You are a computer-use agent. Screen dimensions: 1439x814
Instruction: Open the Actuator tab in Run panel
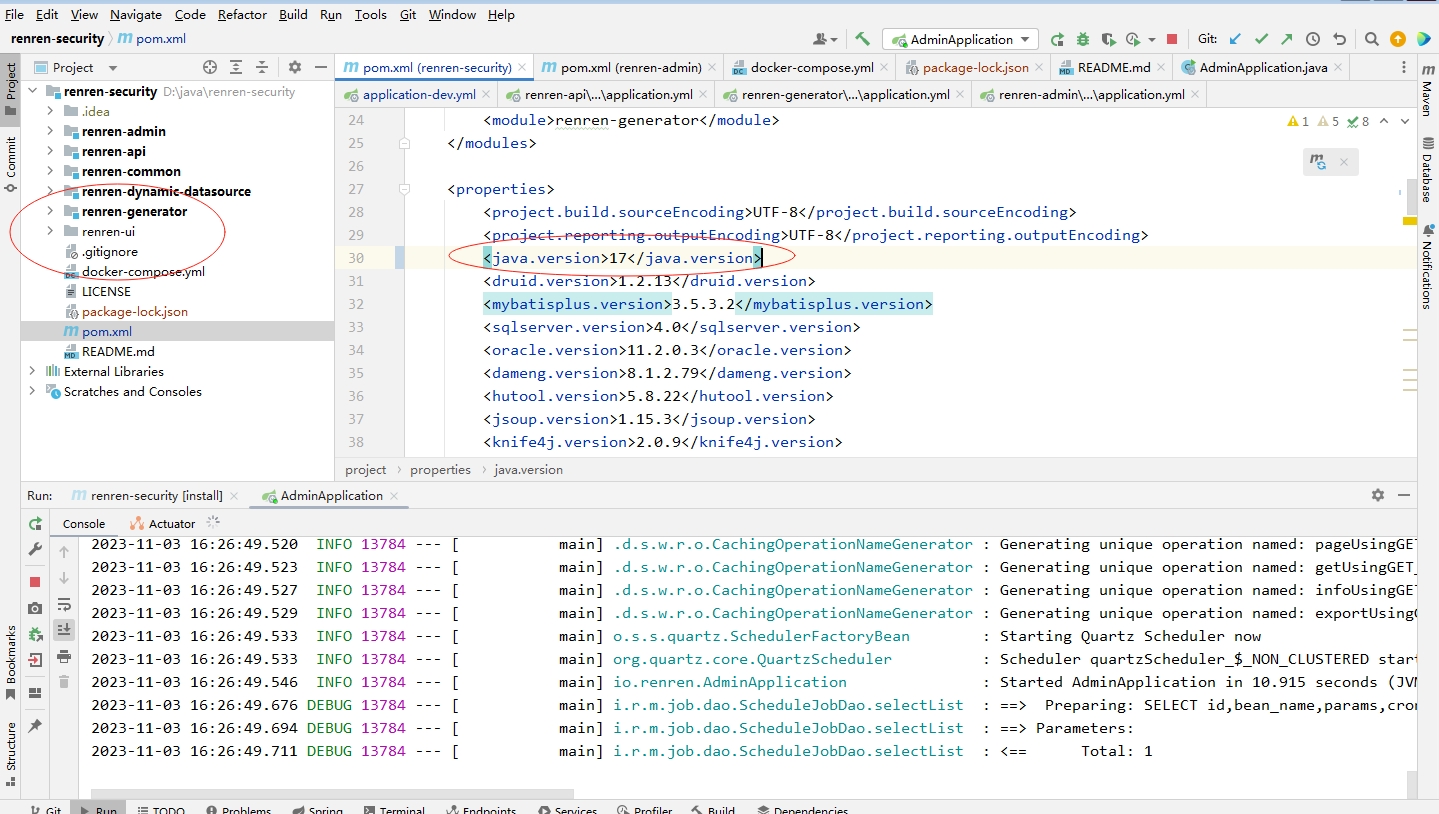[x=171, y=523]
